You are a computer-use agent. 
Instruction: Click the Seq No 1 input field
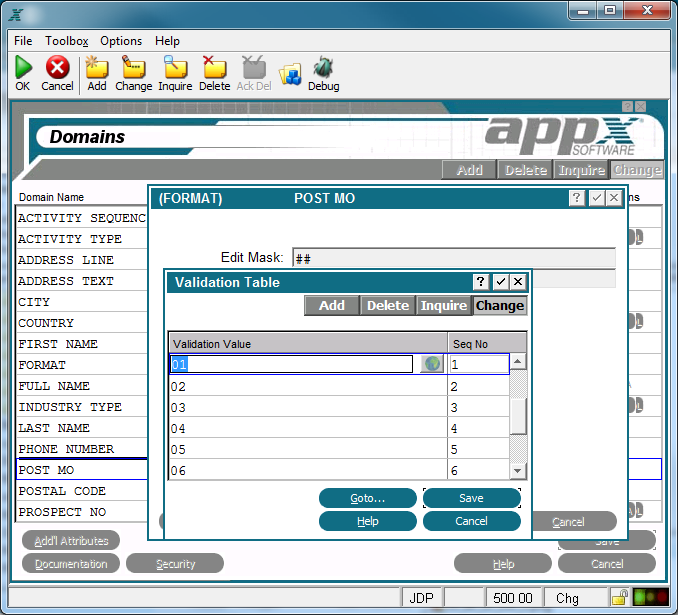pyautogui.click(x=479, y=364)
